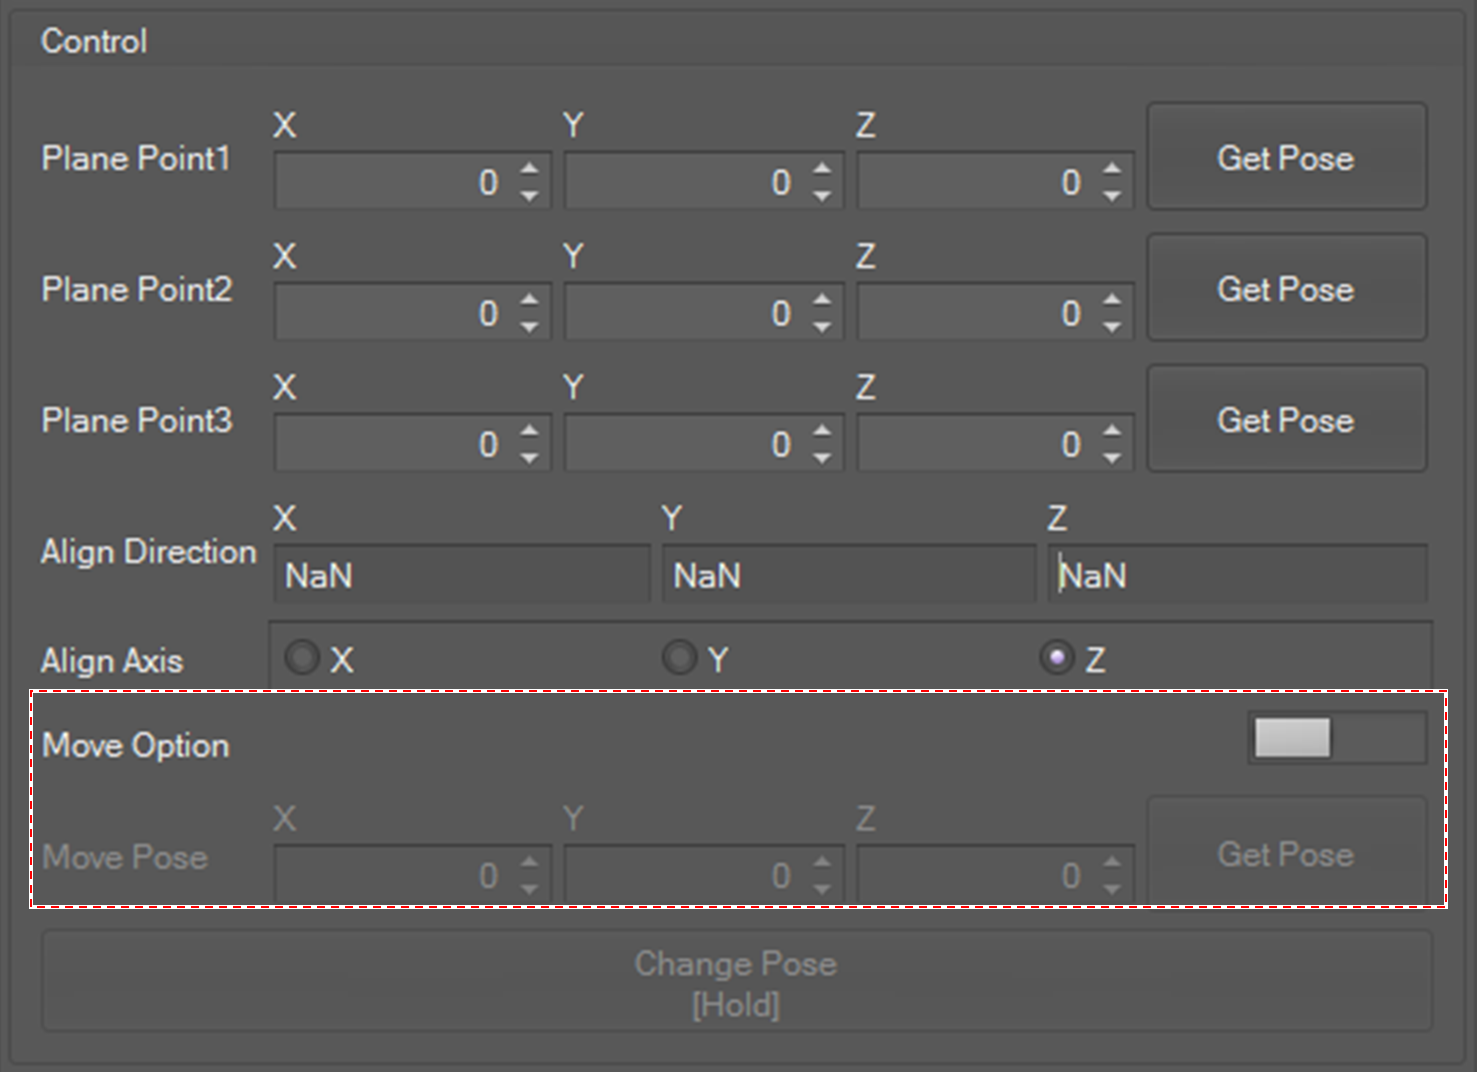Toggle the Move Option switch
1477x1072 pixels.
[x=1336, y=739]
